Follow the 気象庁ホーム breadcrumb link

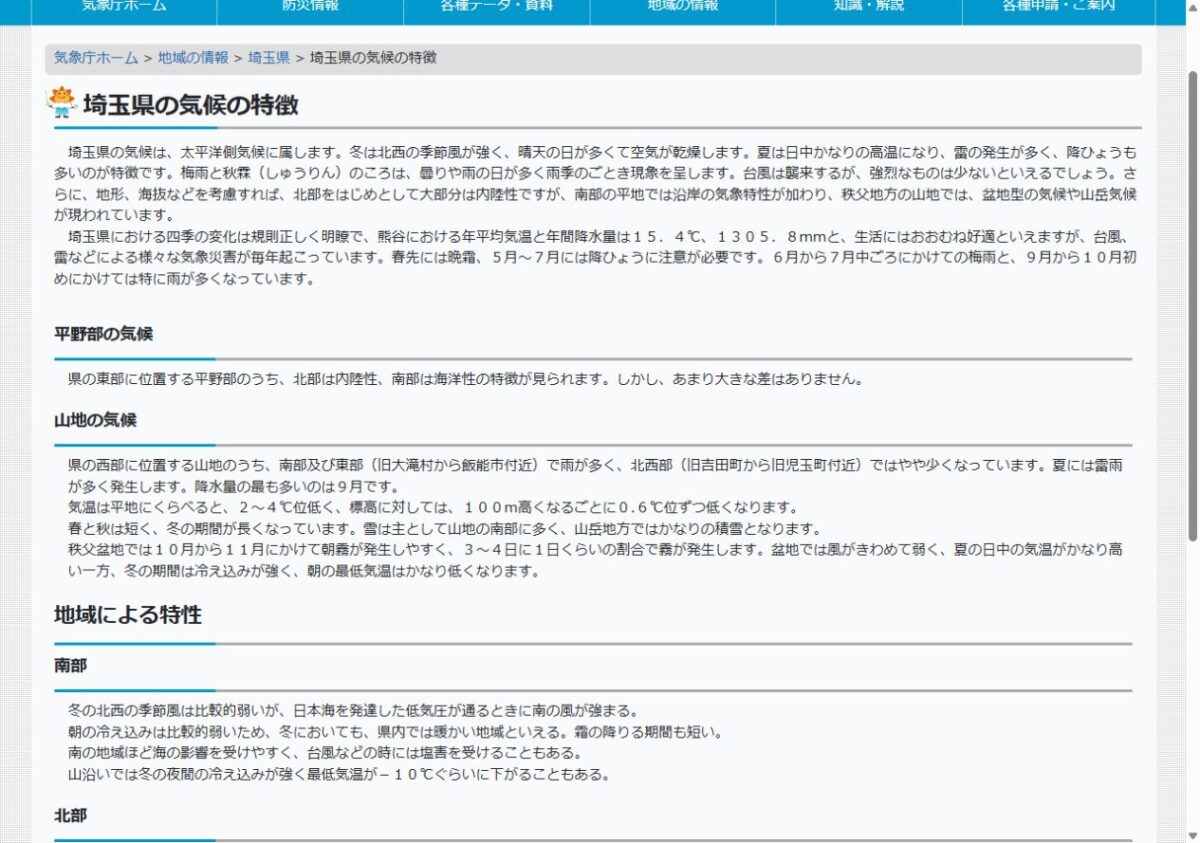pos(96,58)
